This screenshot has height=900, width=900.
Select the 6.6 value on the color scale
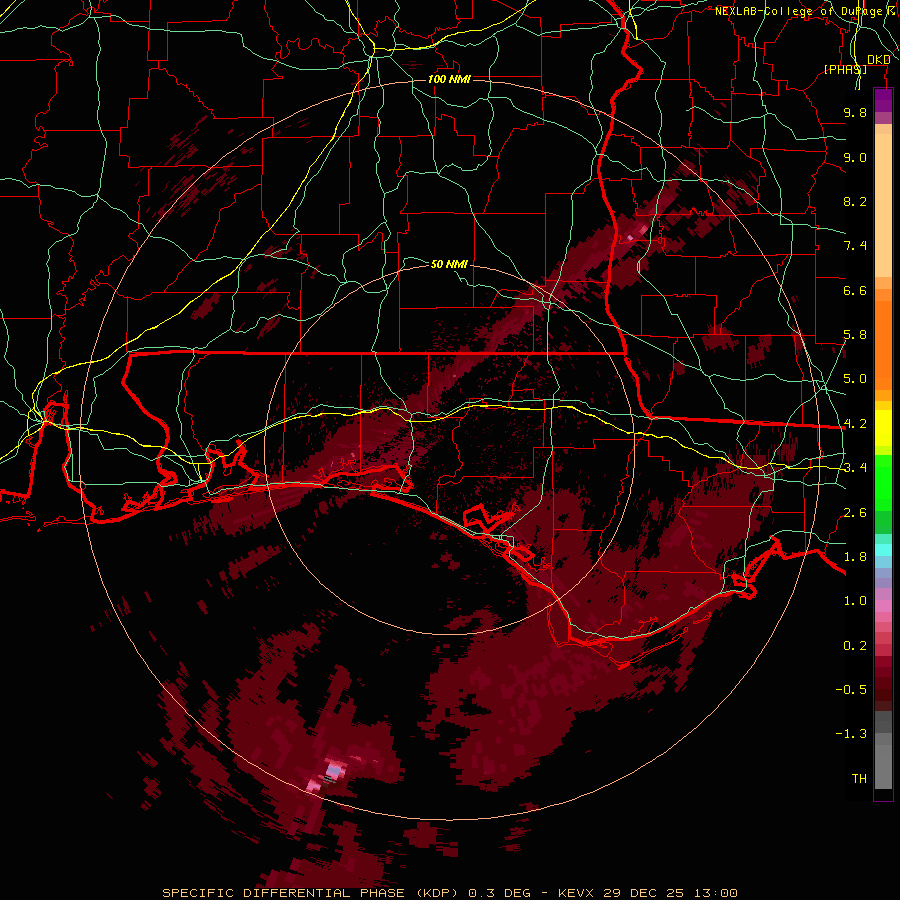[x=855, y=290]
